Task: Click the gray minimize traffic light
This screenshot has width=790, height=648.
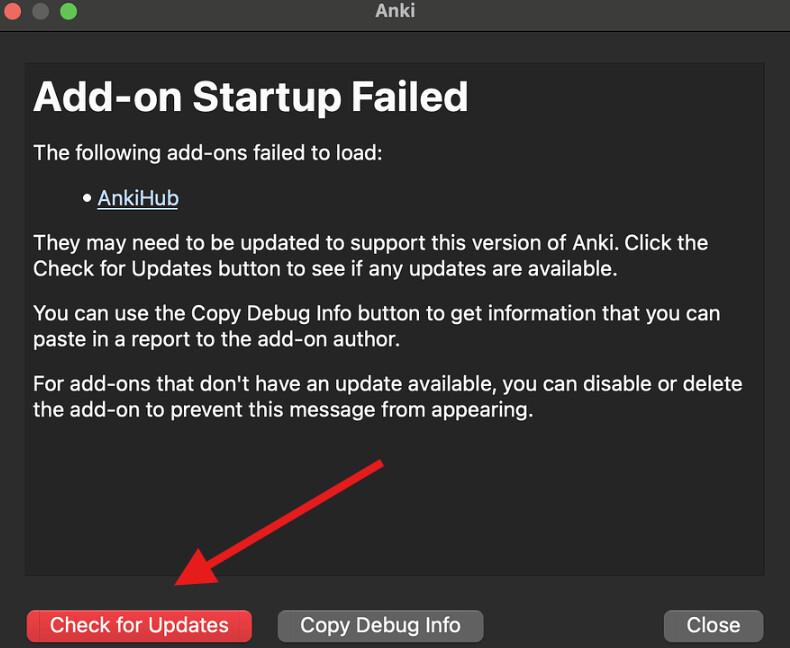Action: 40,11
